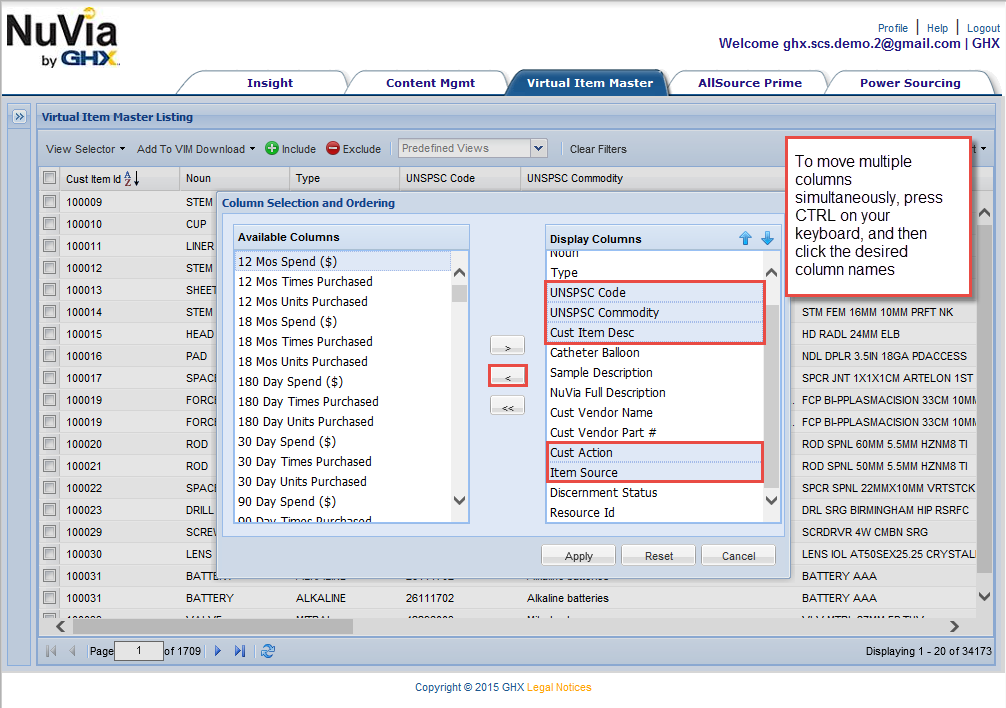Select 30 Day Units Purchased available column

[344, 482]
